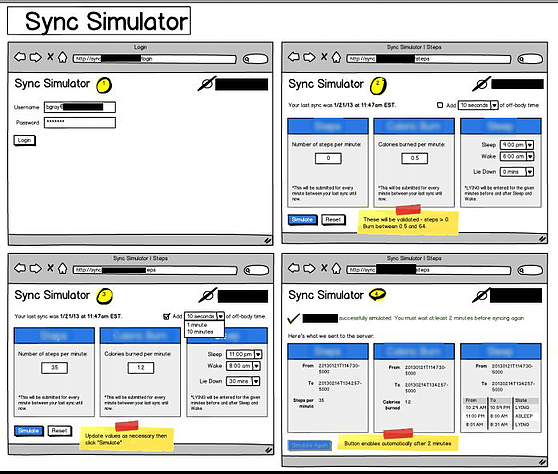Click the Simulate Again button
Image resolution: width=558 pixels, height=474 pixels.
310,445
